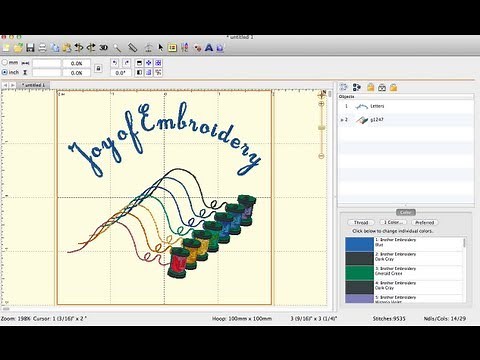
Task: Print the design with the printer icon
Action: tap(42, 48)
